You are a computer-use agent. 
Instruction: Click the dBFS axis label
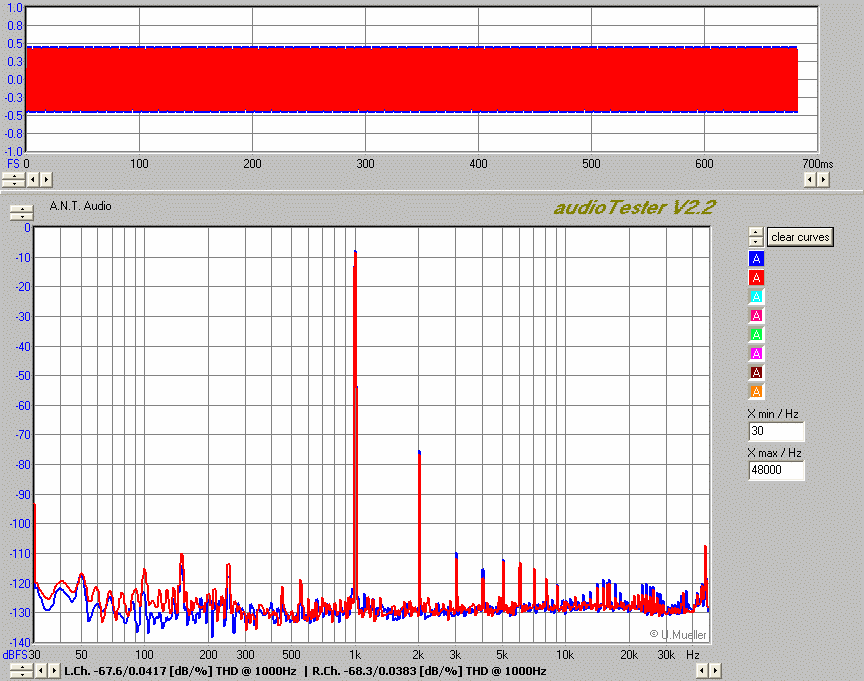pyautogui.click(x=15, y=655)
